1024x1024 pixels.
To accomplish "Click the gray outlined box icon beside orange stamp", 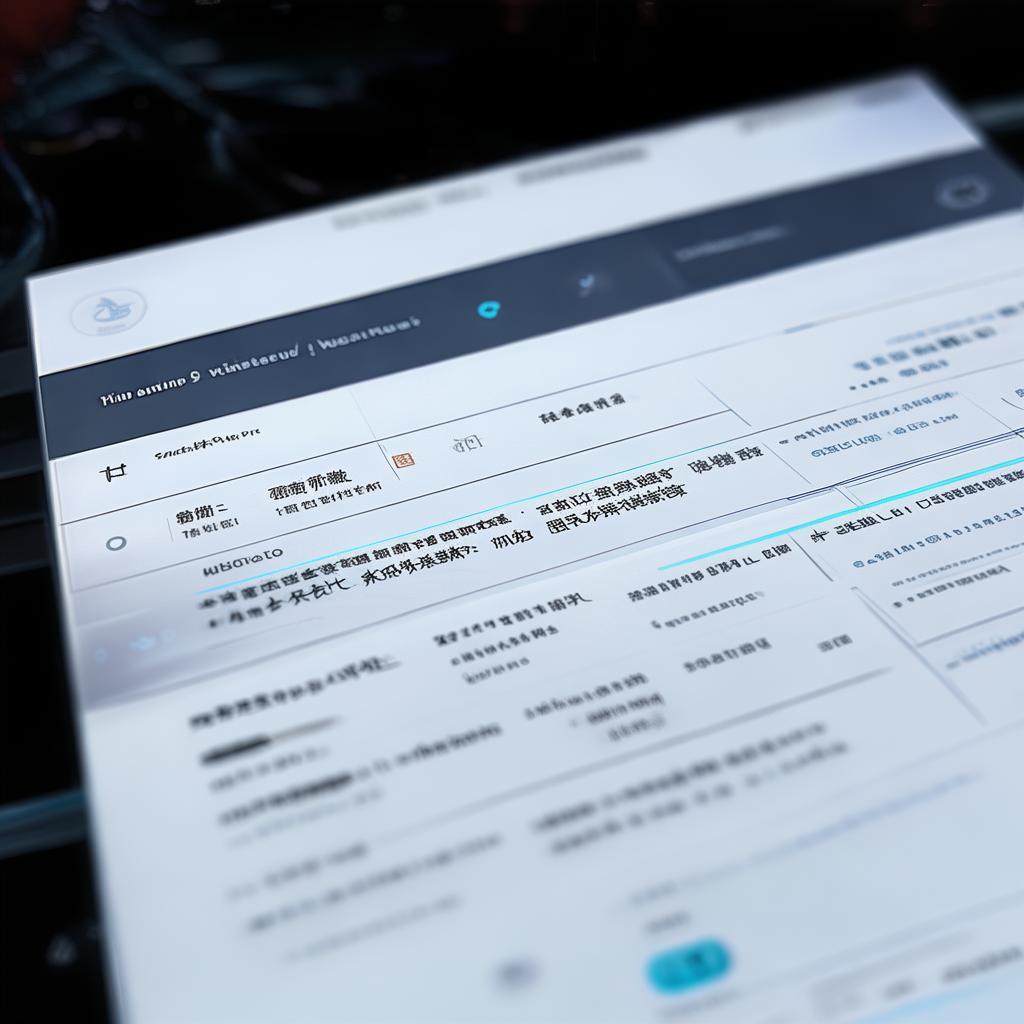I will coord(468,444).
